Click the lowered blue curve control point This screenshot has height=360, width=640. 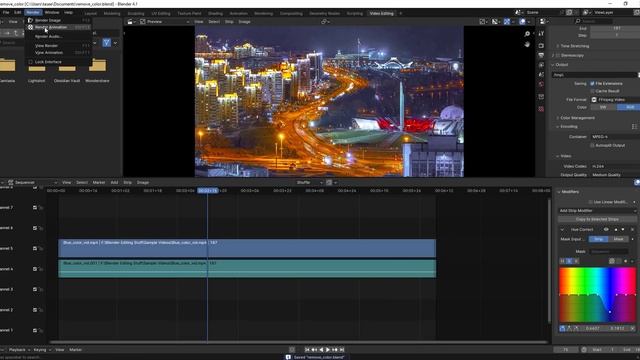[610, 312]
